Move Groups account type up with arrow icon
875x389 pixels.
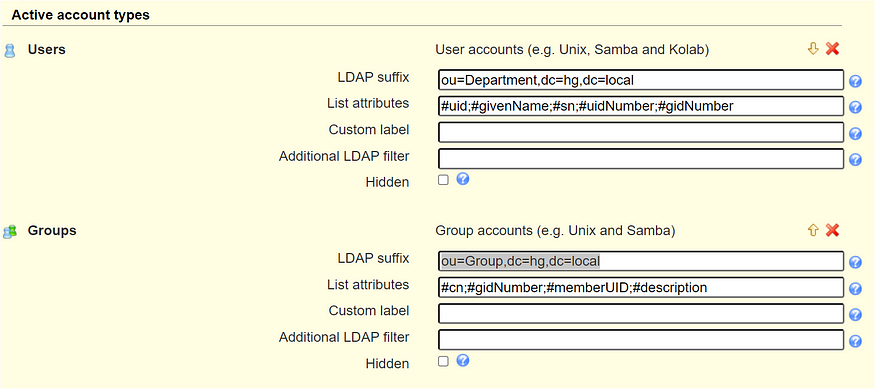coord(813,230)
